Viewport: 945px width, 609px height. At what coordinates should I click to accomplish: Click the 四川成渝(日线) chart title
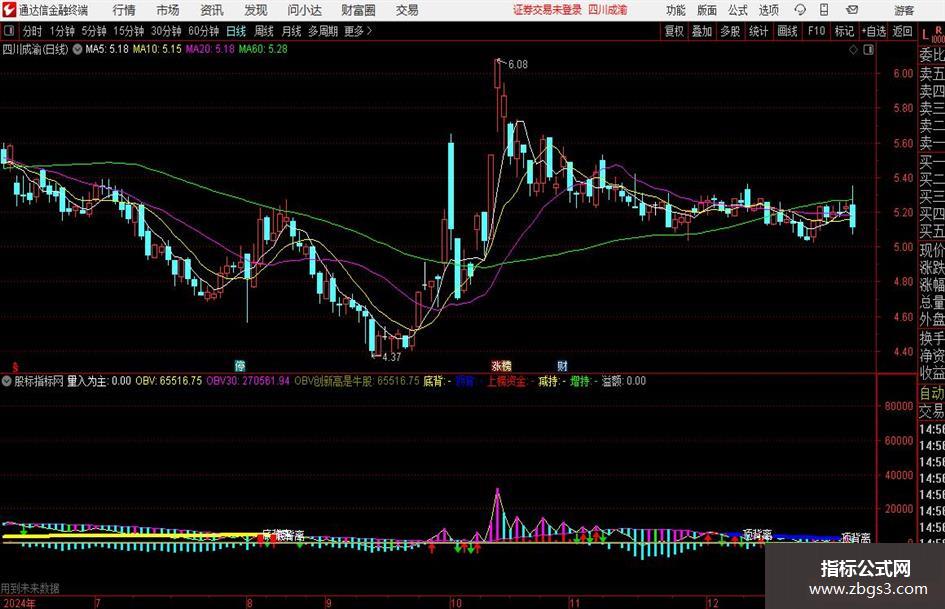(x=36, y=49)
